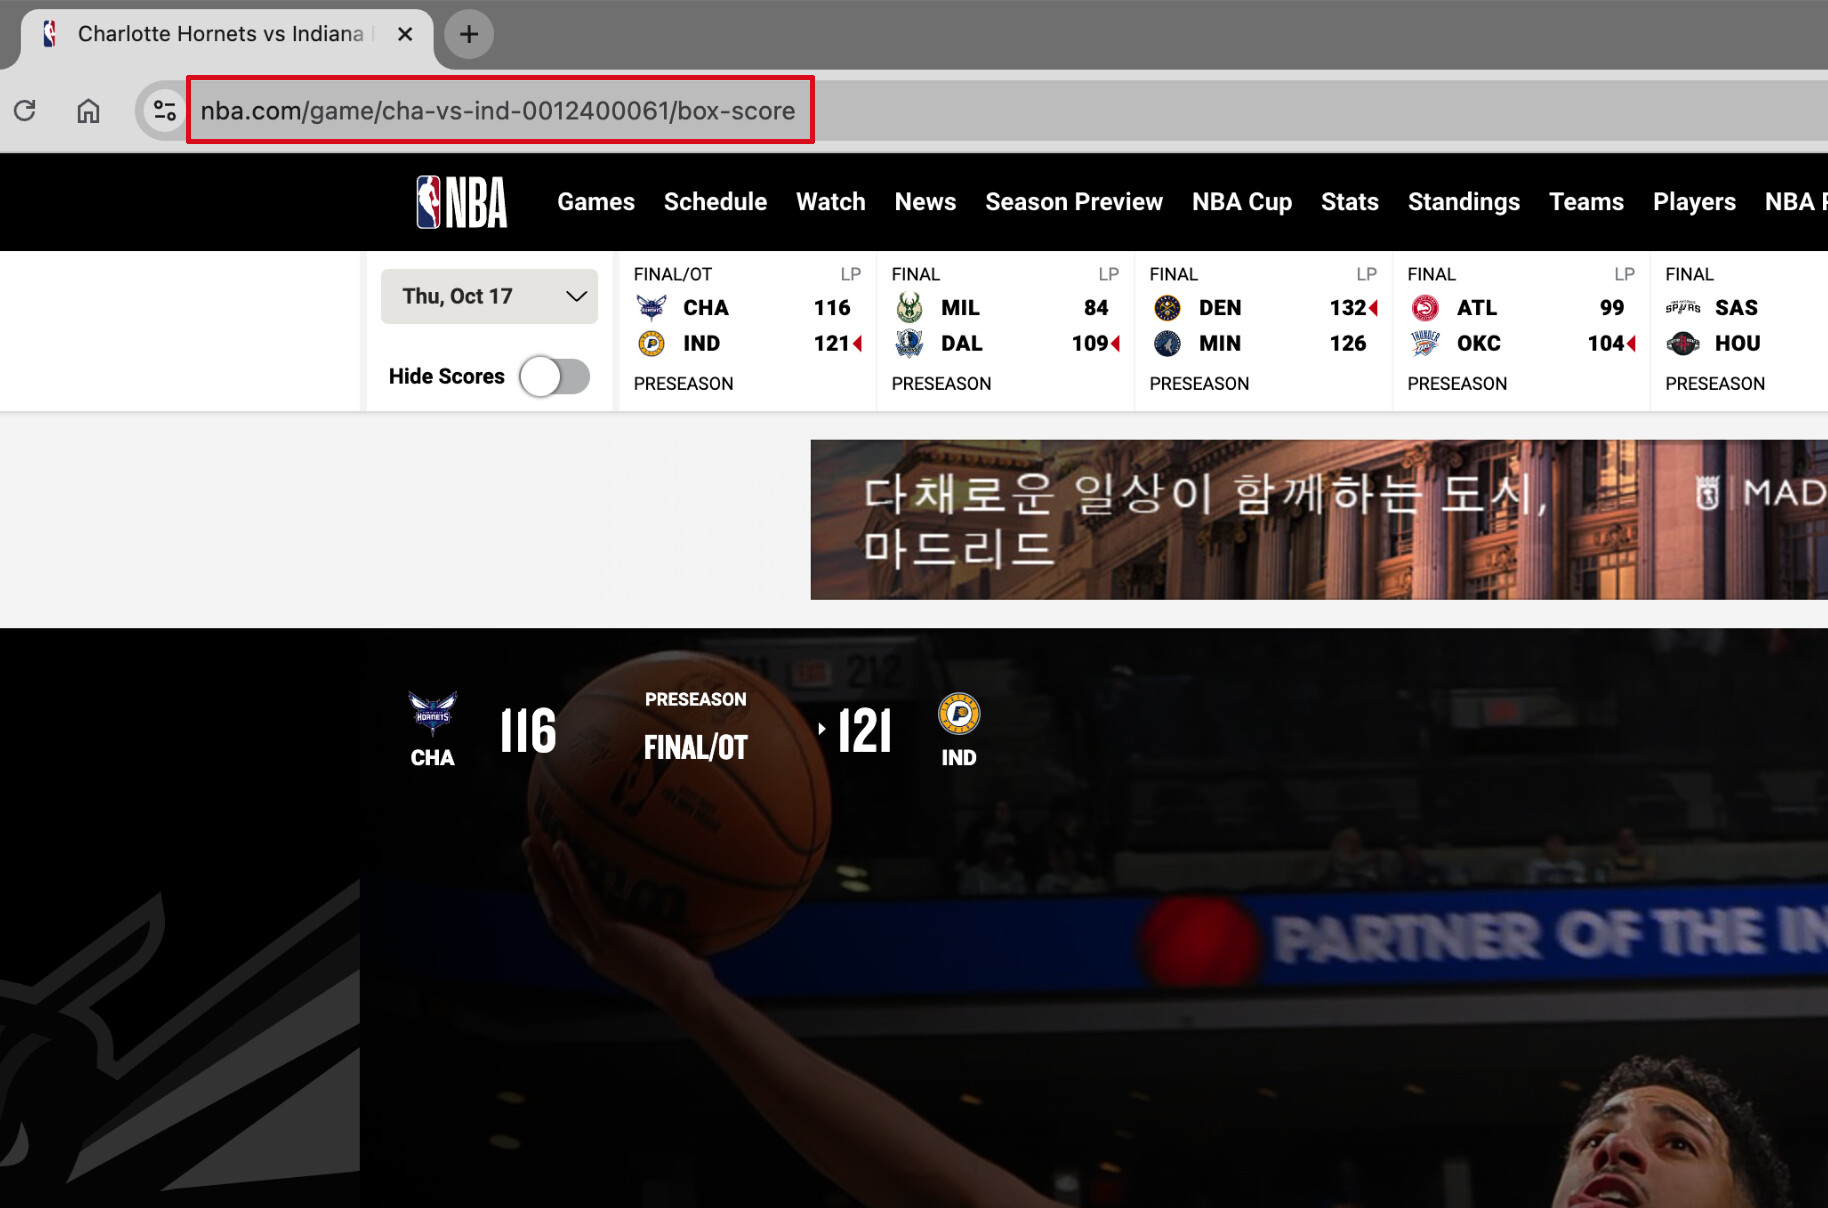
Task: Click the NBA logo in the header
Action: point(462,202)
